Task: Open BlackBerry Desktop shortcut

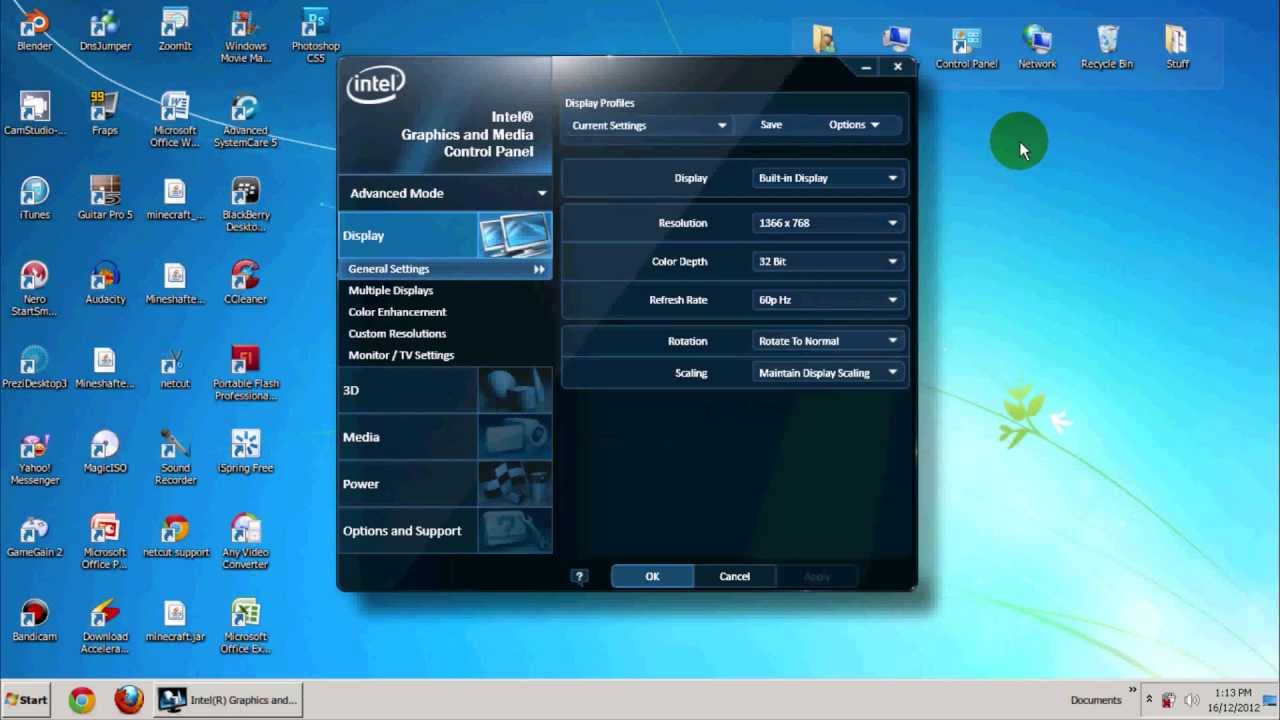Action: pyautogui.click(x=246, y=204)
